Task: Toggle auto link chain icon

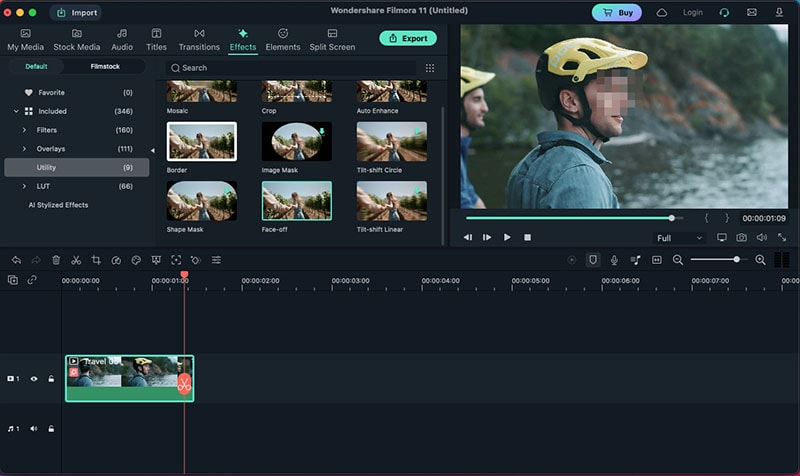Action: [32, 280]
